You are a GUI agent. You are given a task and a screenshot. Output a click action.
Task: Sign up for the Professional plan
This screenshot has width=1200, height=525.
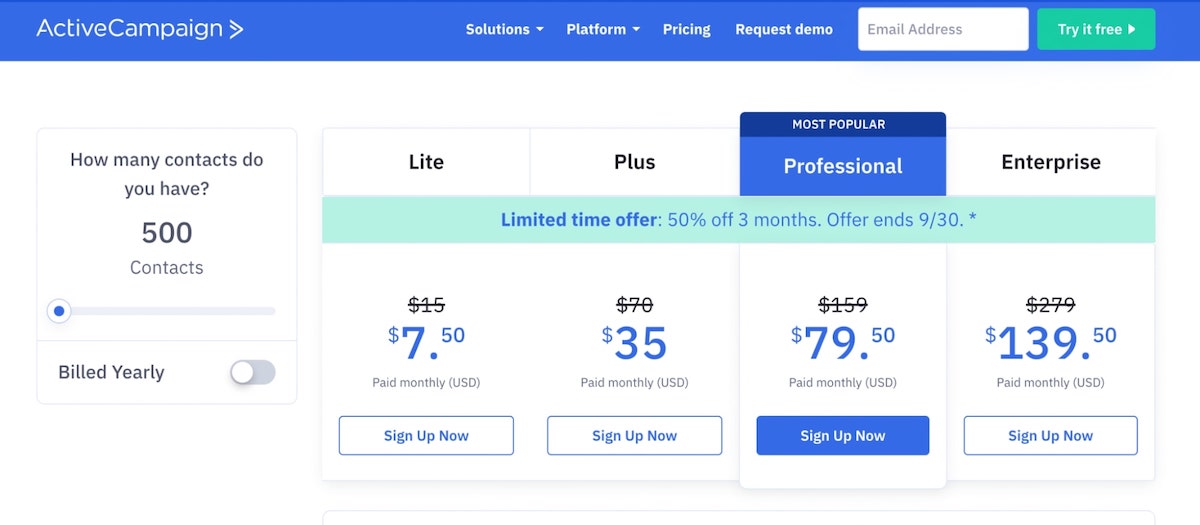tap(842, 436)
